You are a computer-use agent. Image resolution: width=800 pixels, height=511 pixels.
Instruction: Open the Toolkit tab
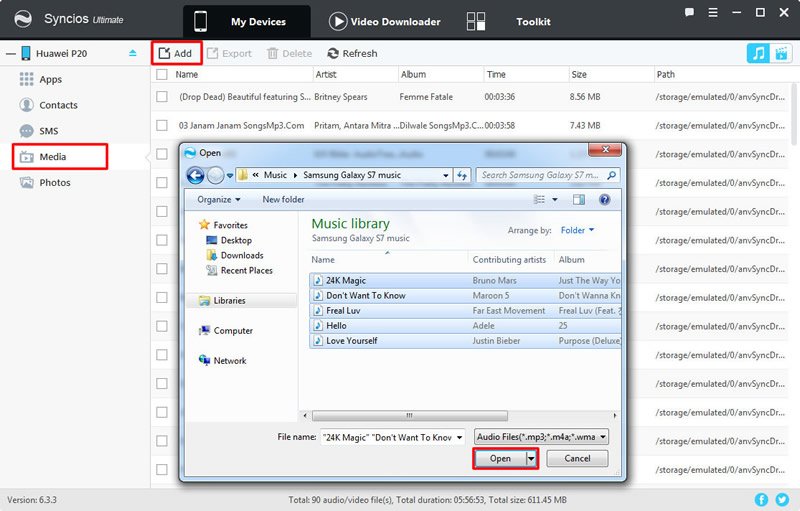508,21
